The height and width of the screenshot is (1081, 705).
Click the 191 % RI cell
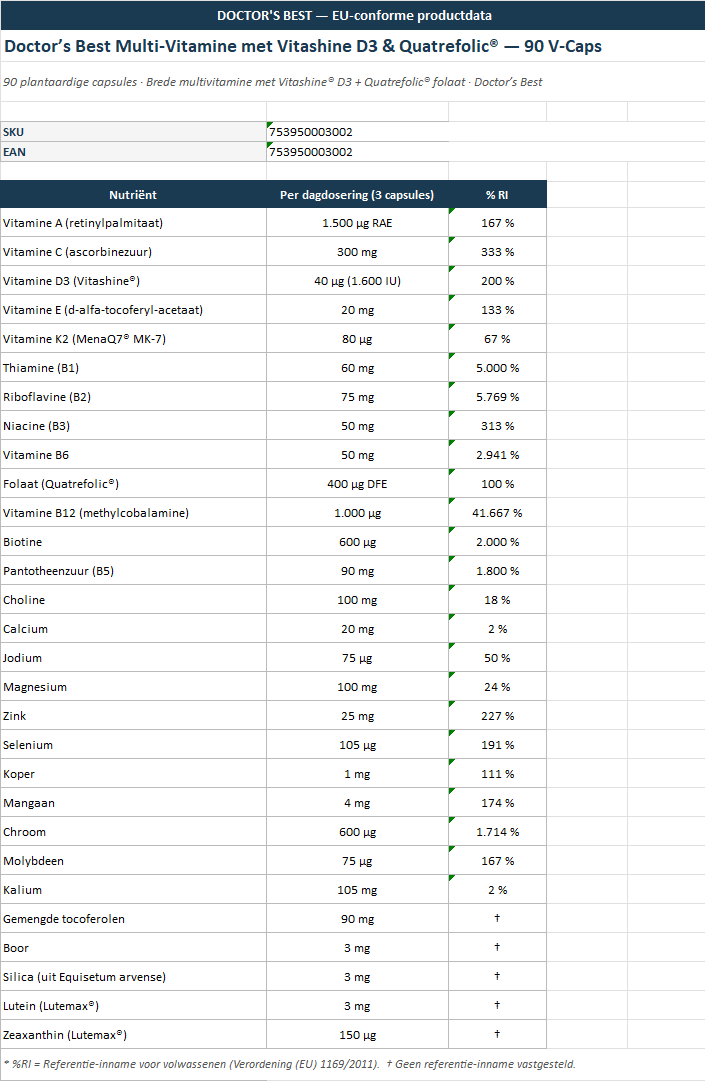point(498,744)
